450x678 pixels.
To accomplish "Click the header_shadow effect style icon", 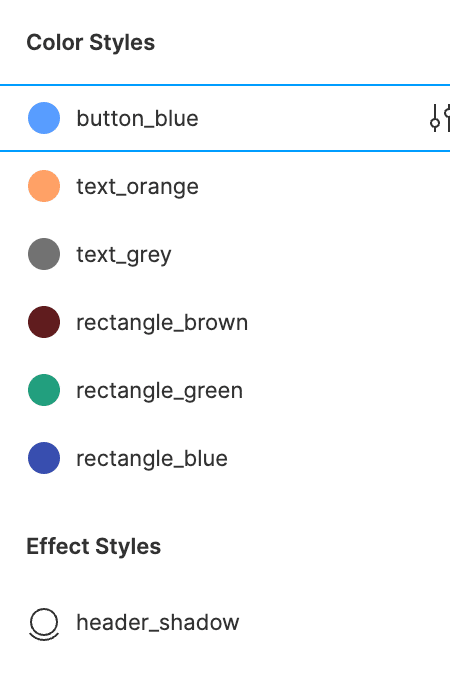I will 44,624.
